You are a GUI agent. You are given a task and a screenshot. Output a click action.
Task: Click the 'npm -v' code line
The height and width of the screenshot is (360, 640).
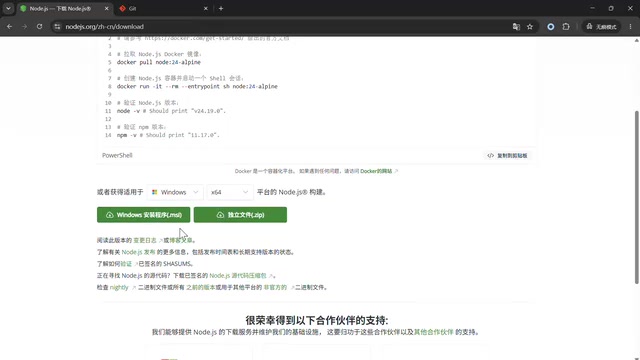point(168,135)
